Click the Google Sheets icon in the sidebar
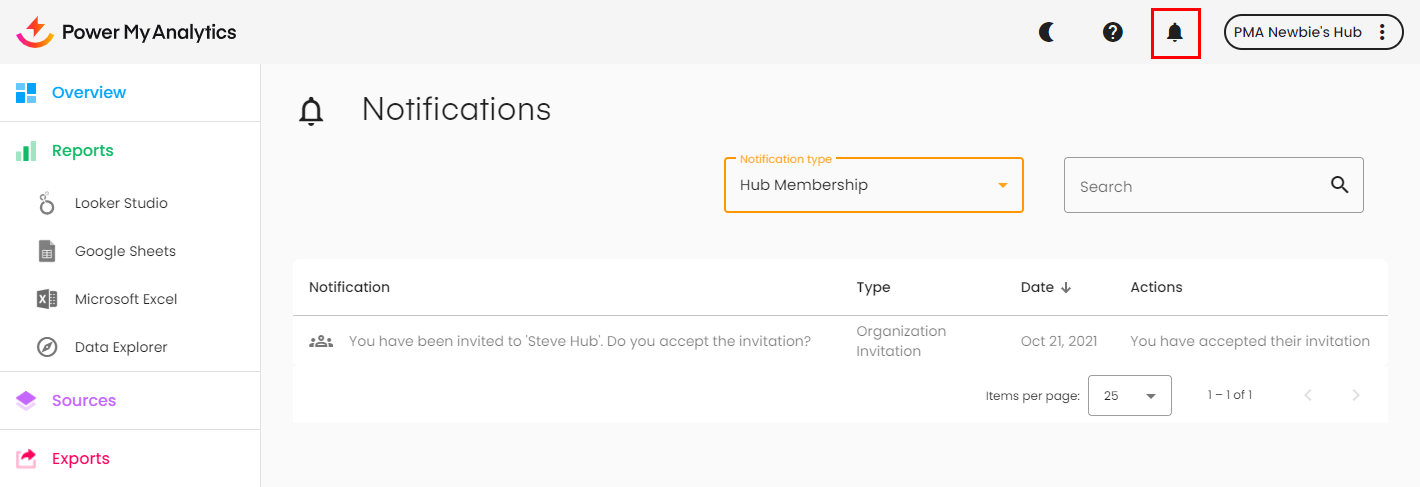 (x=46, y=251)
